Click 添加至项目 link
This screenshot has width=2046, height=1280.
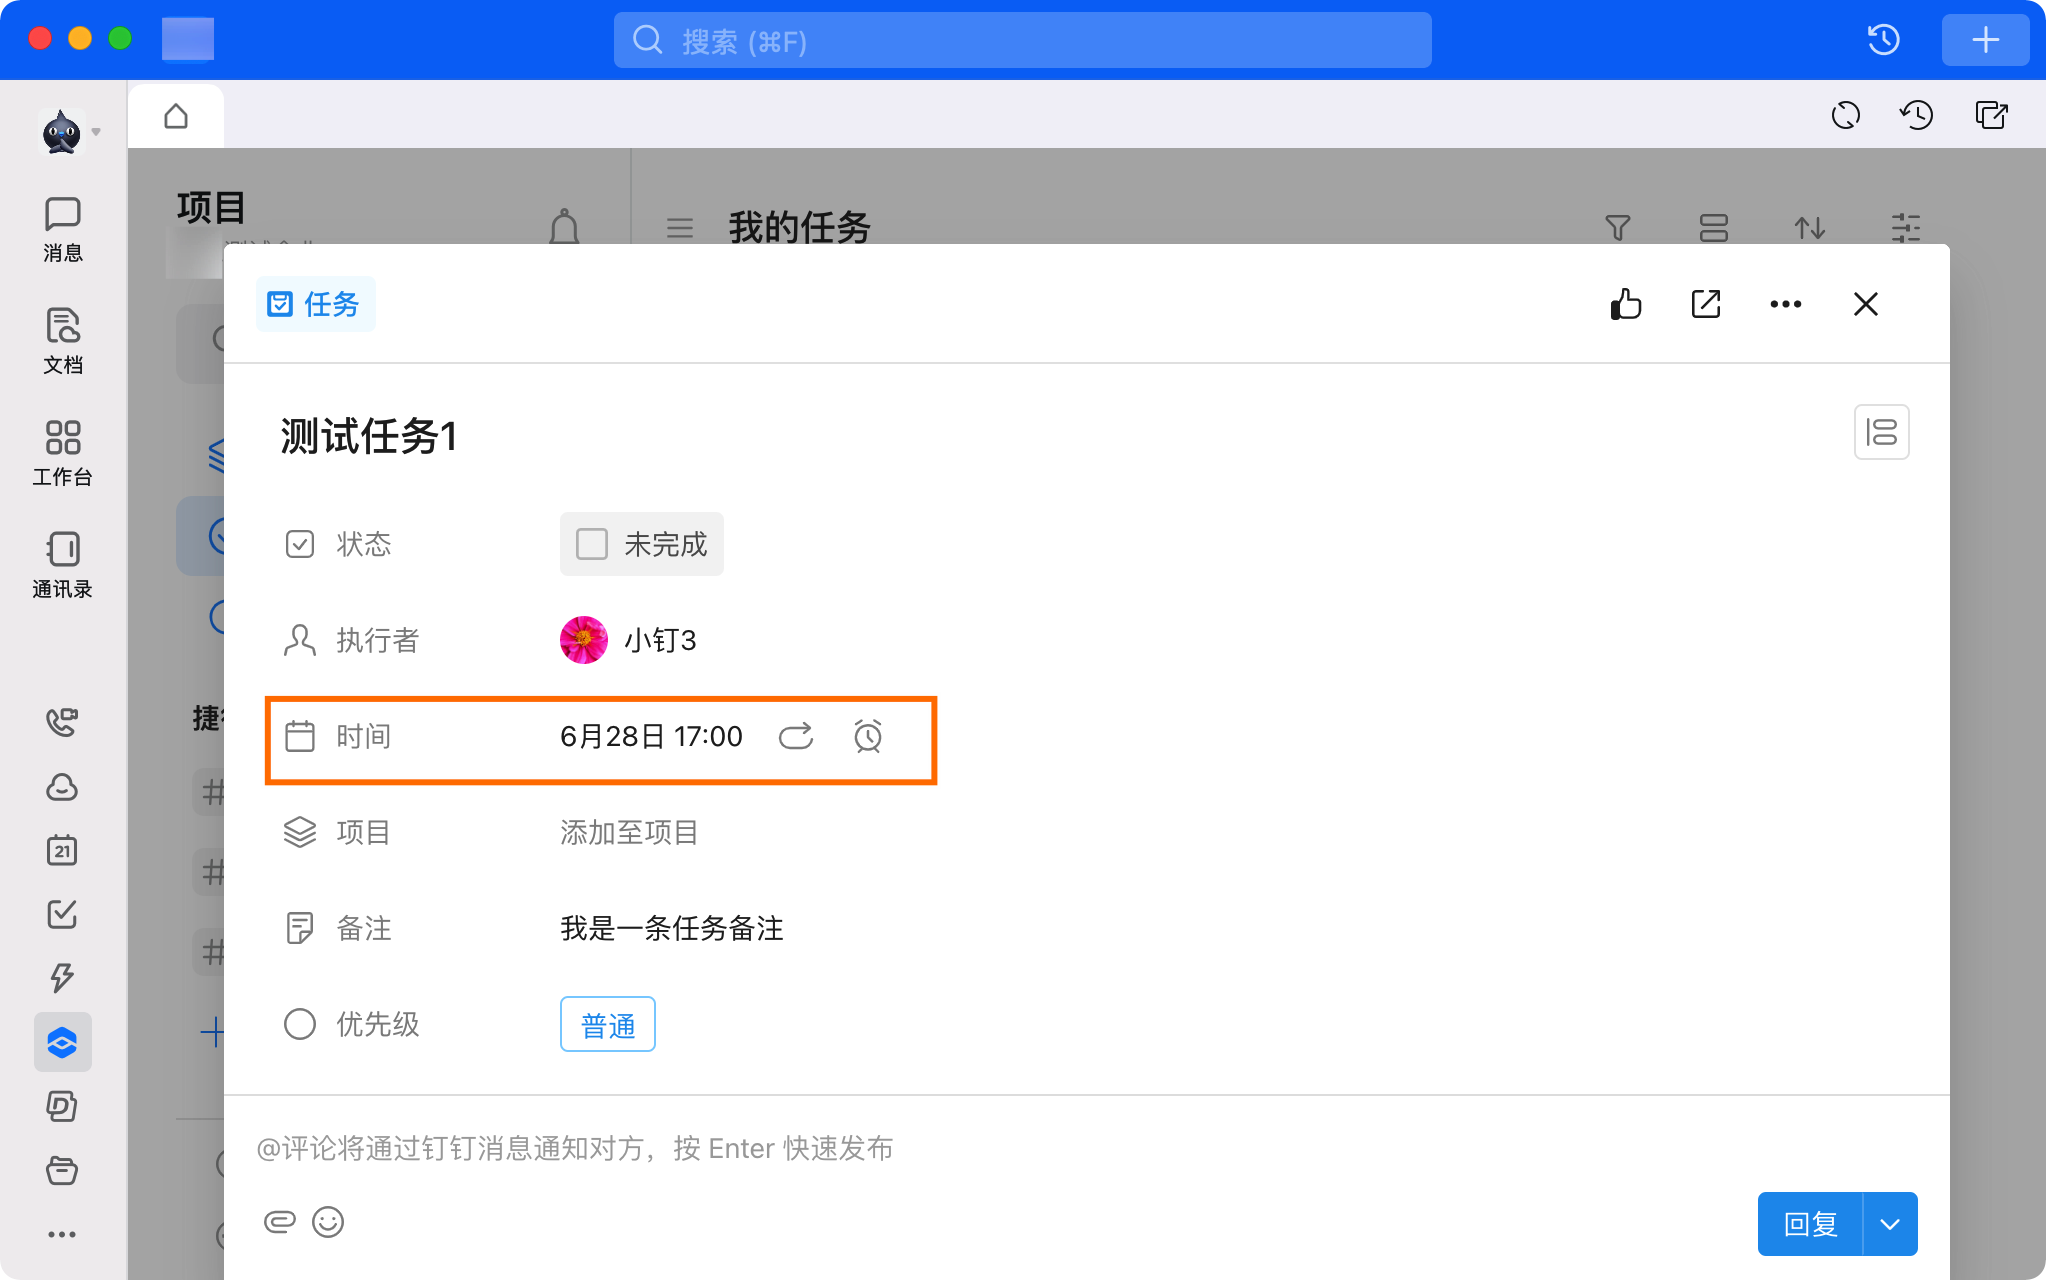(x=629, y=832)
